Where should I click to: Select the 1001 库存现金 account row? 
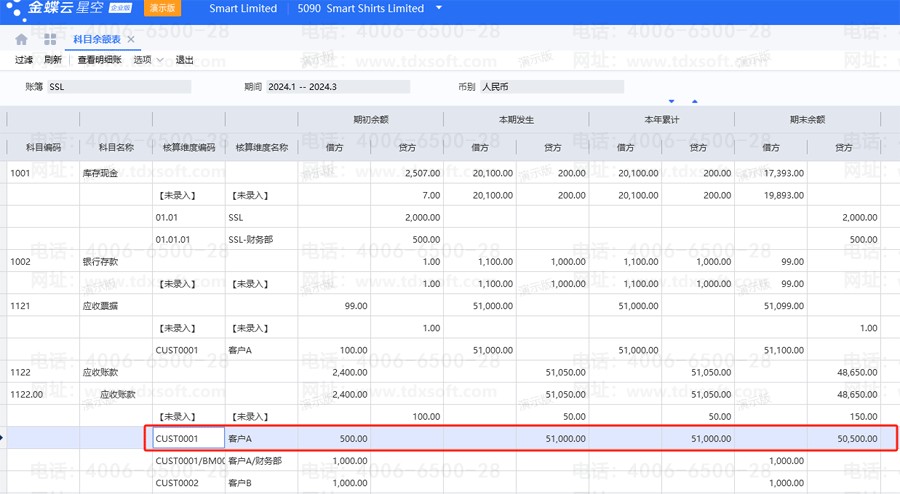[43, 173]
